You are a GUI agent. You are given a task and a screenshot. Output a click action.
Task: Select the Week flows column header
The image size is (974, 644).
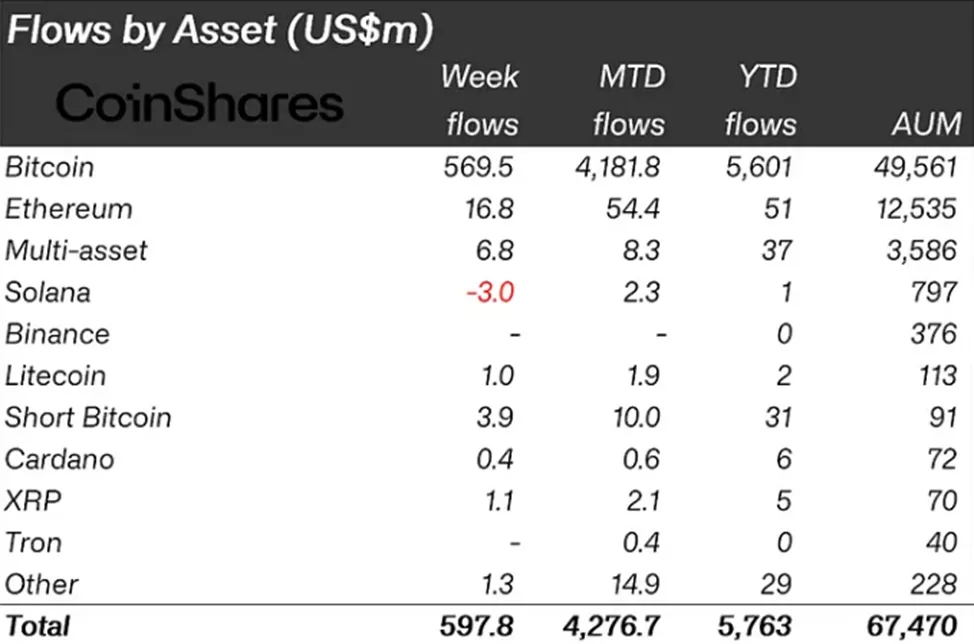point(480,100)
